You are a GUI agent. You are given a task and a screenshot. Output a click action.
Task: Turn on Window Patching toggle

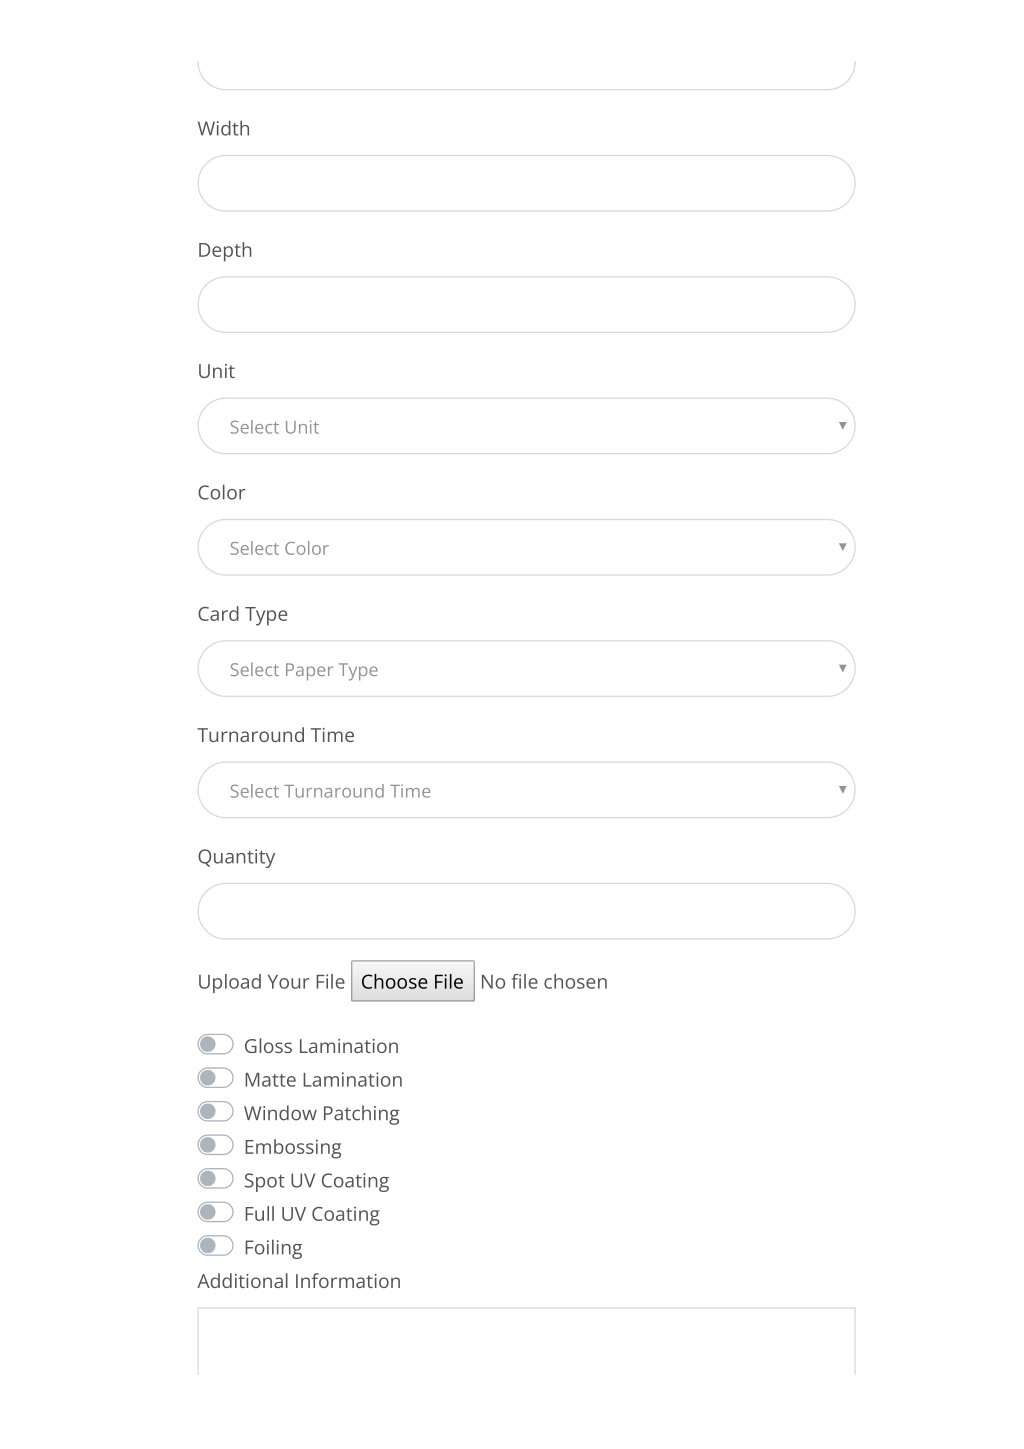point(215,1112)
